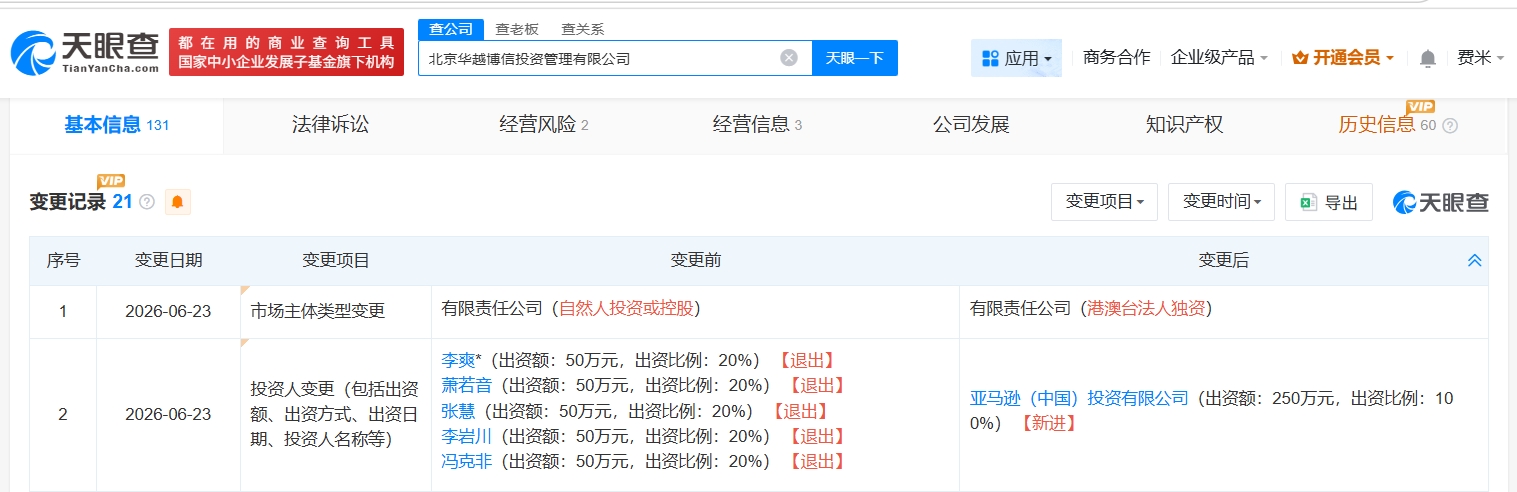Click the alert bell beside 变更记录

pos(177,202)
